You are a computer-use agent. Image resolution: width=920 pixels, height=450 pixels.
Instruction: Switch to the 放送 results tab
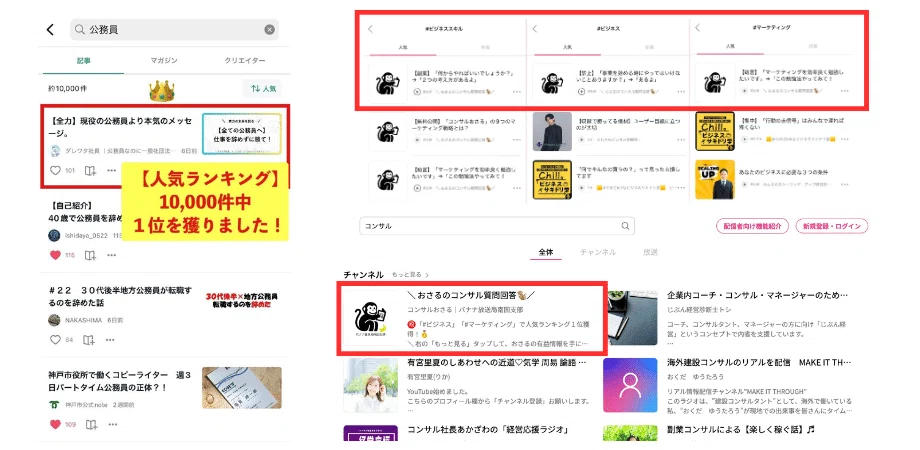tap(650, 252)
